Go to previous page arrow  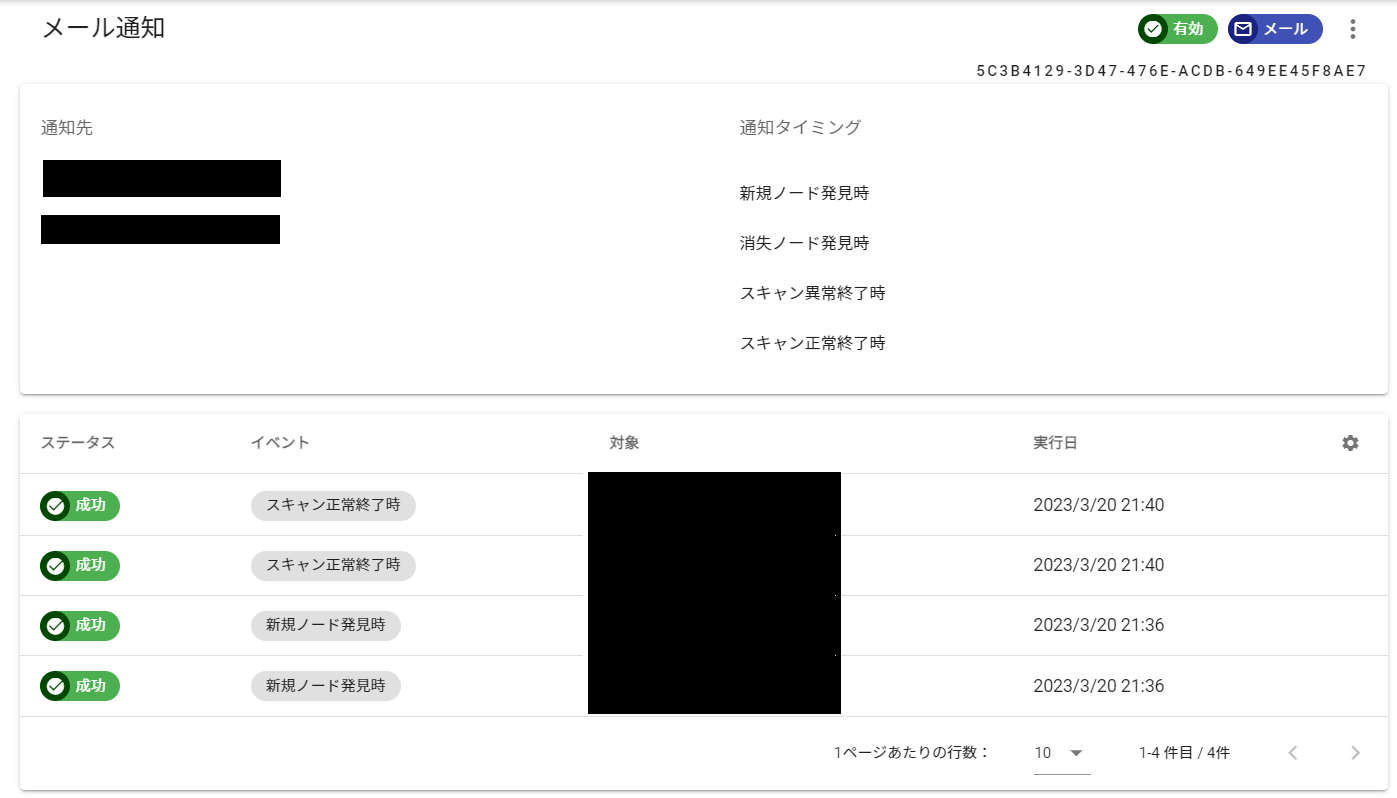pyautogui.click(x=1293, y=753)
